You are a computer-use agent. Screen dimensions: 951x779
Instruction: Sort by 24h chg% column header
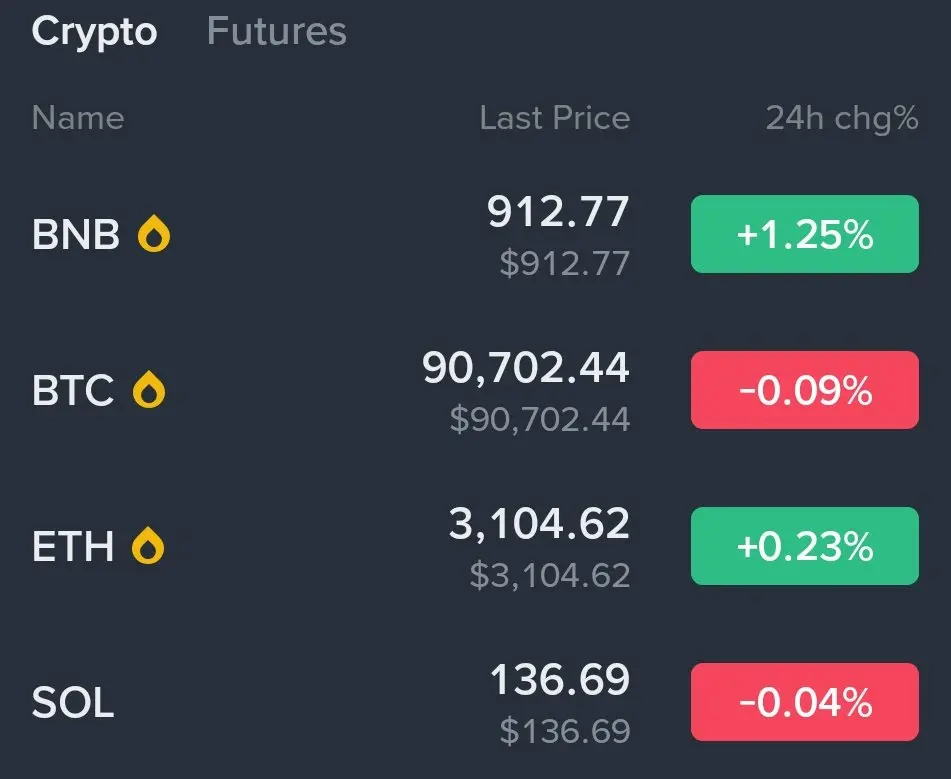(842, 118)
